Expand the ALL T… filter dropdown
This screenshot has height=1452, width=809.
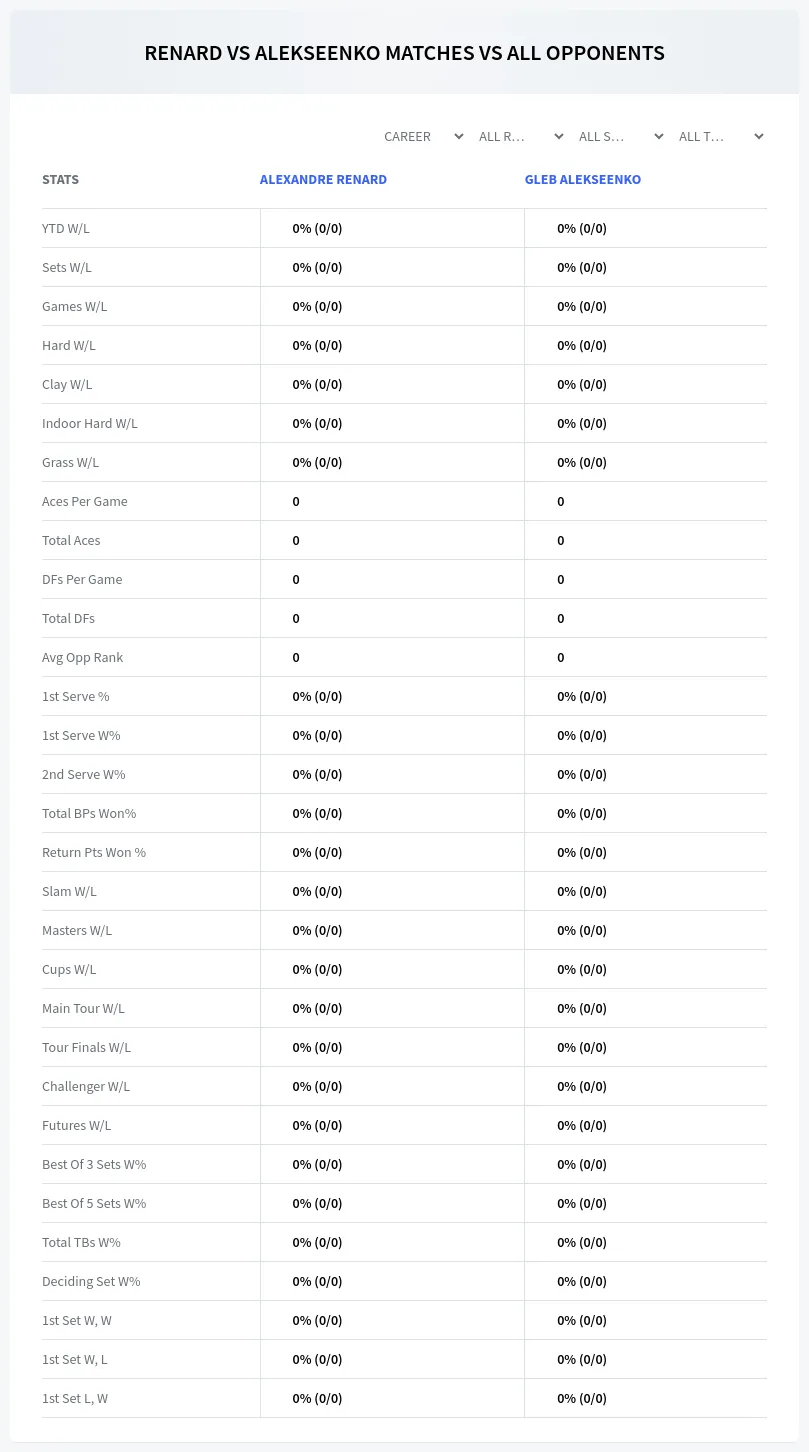coord(721,136)
